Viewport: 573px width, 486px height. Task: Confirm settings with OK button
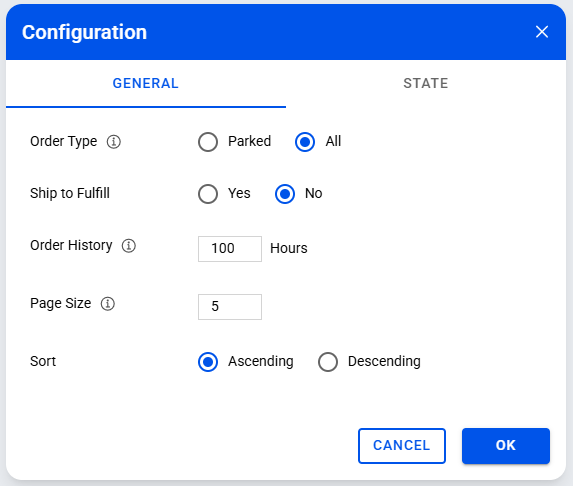pyautogui.click(x=506, y=446)
